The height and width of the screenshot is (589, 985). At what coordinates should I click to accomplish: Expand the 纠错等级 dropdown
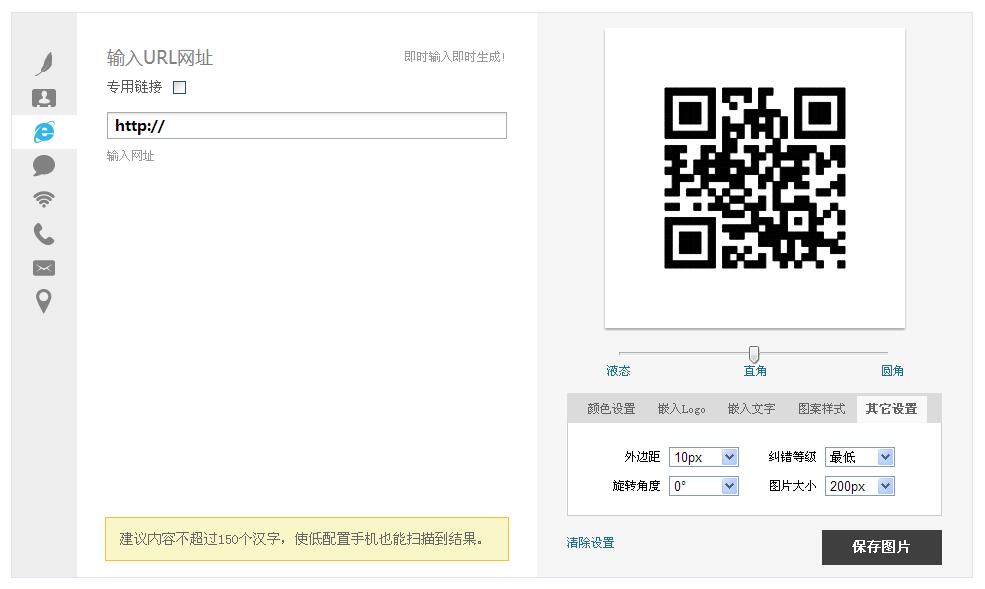(x=859, y=457)
